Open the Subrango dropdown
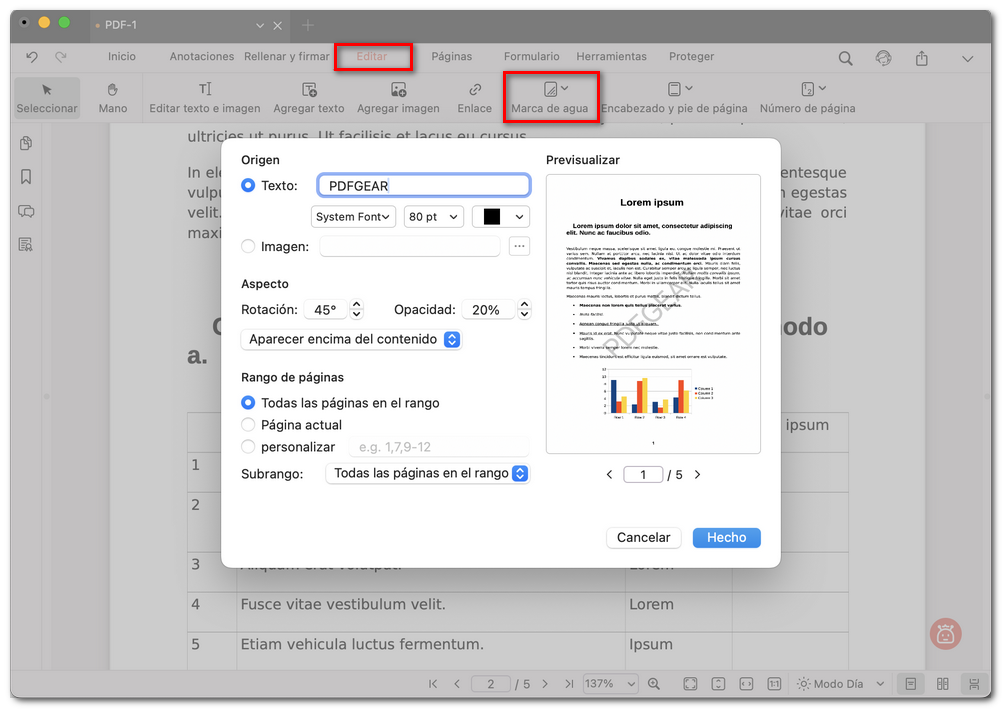Screen dimensions: 1002x709 [x=428, y=473]
